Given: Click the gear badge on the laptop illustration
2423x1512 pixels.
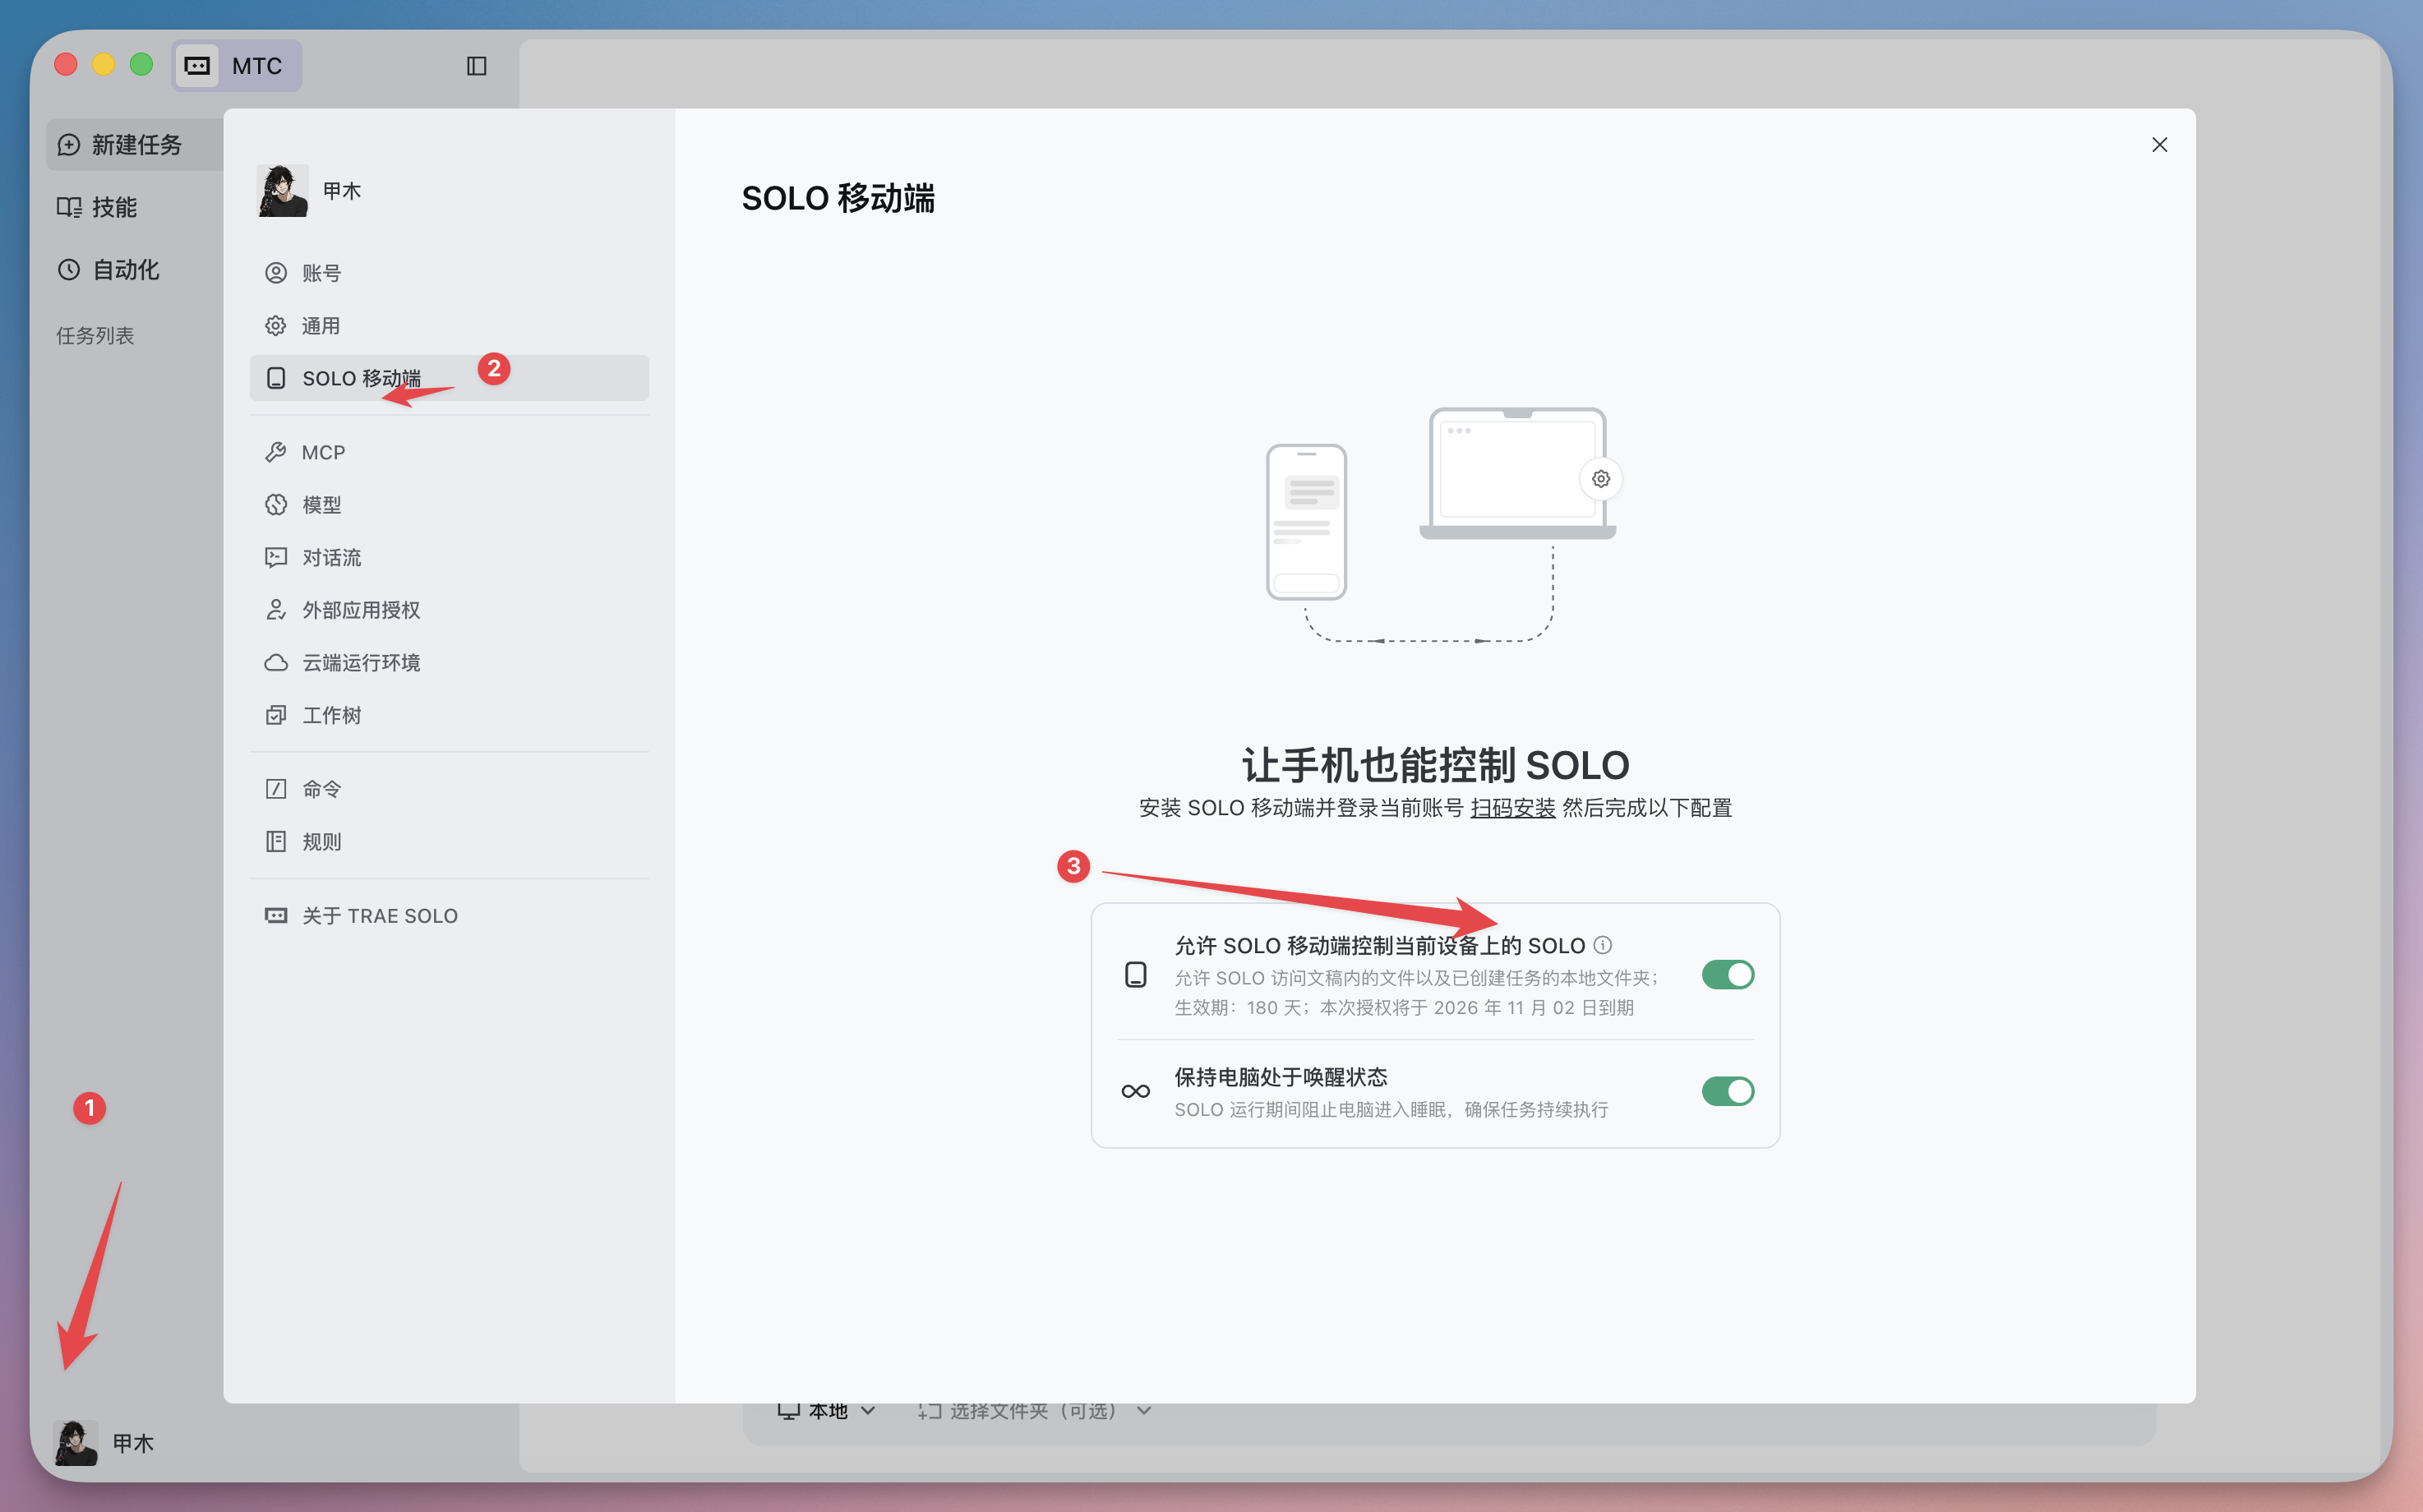Looking at the screenshot, I should (x=1601, y=479).
